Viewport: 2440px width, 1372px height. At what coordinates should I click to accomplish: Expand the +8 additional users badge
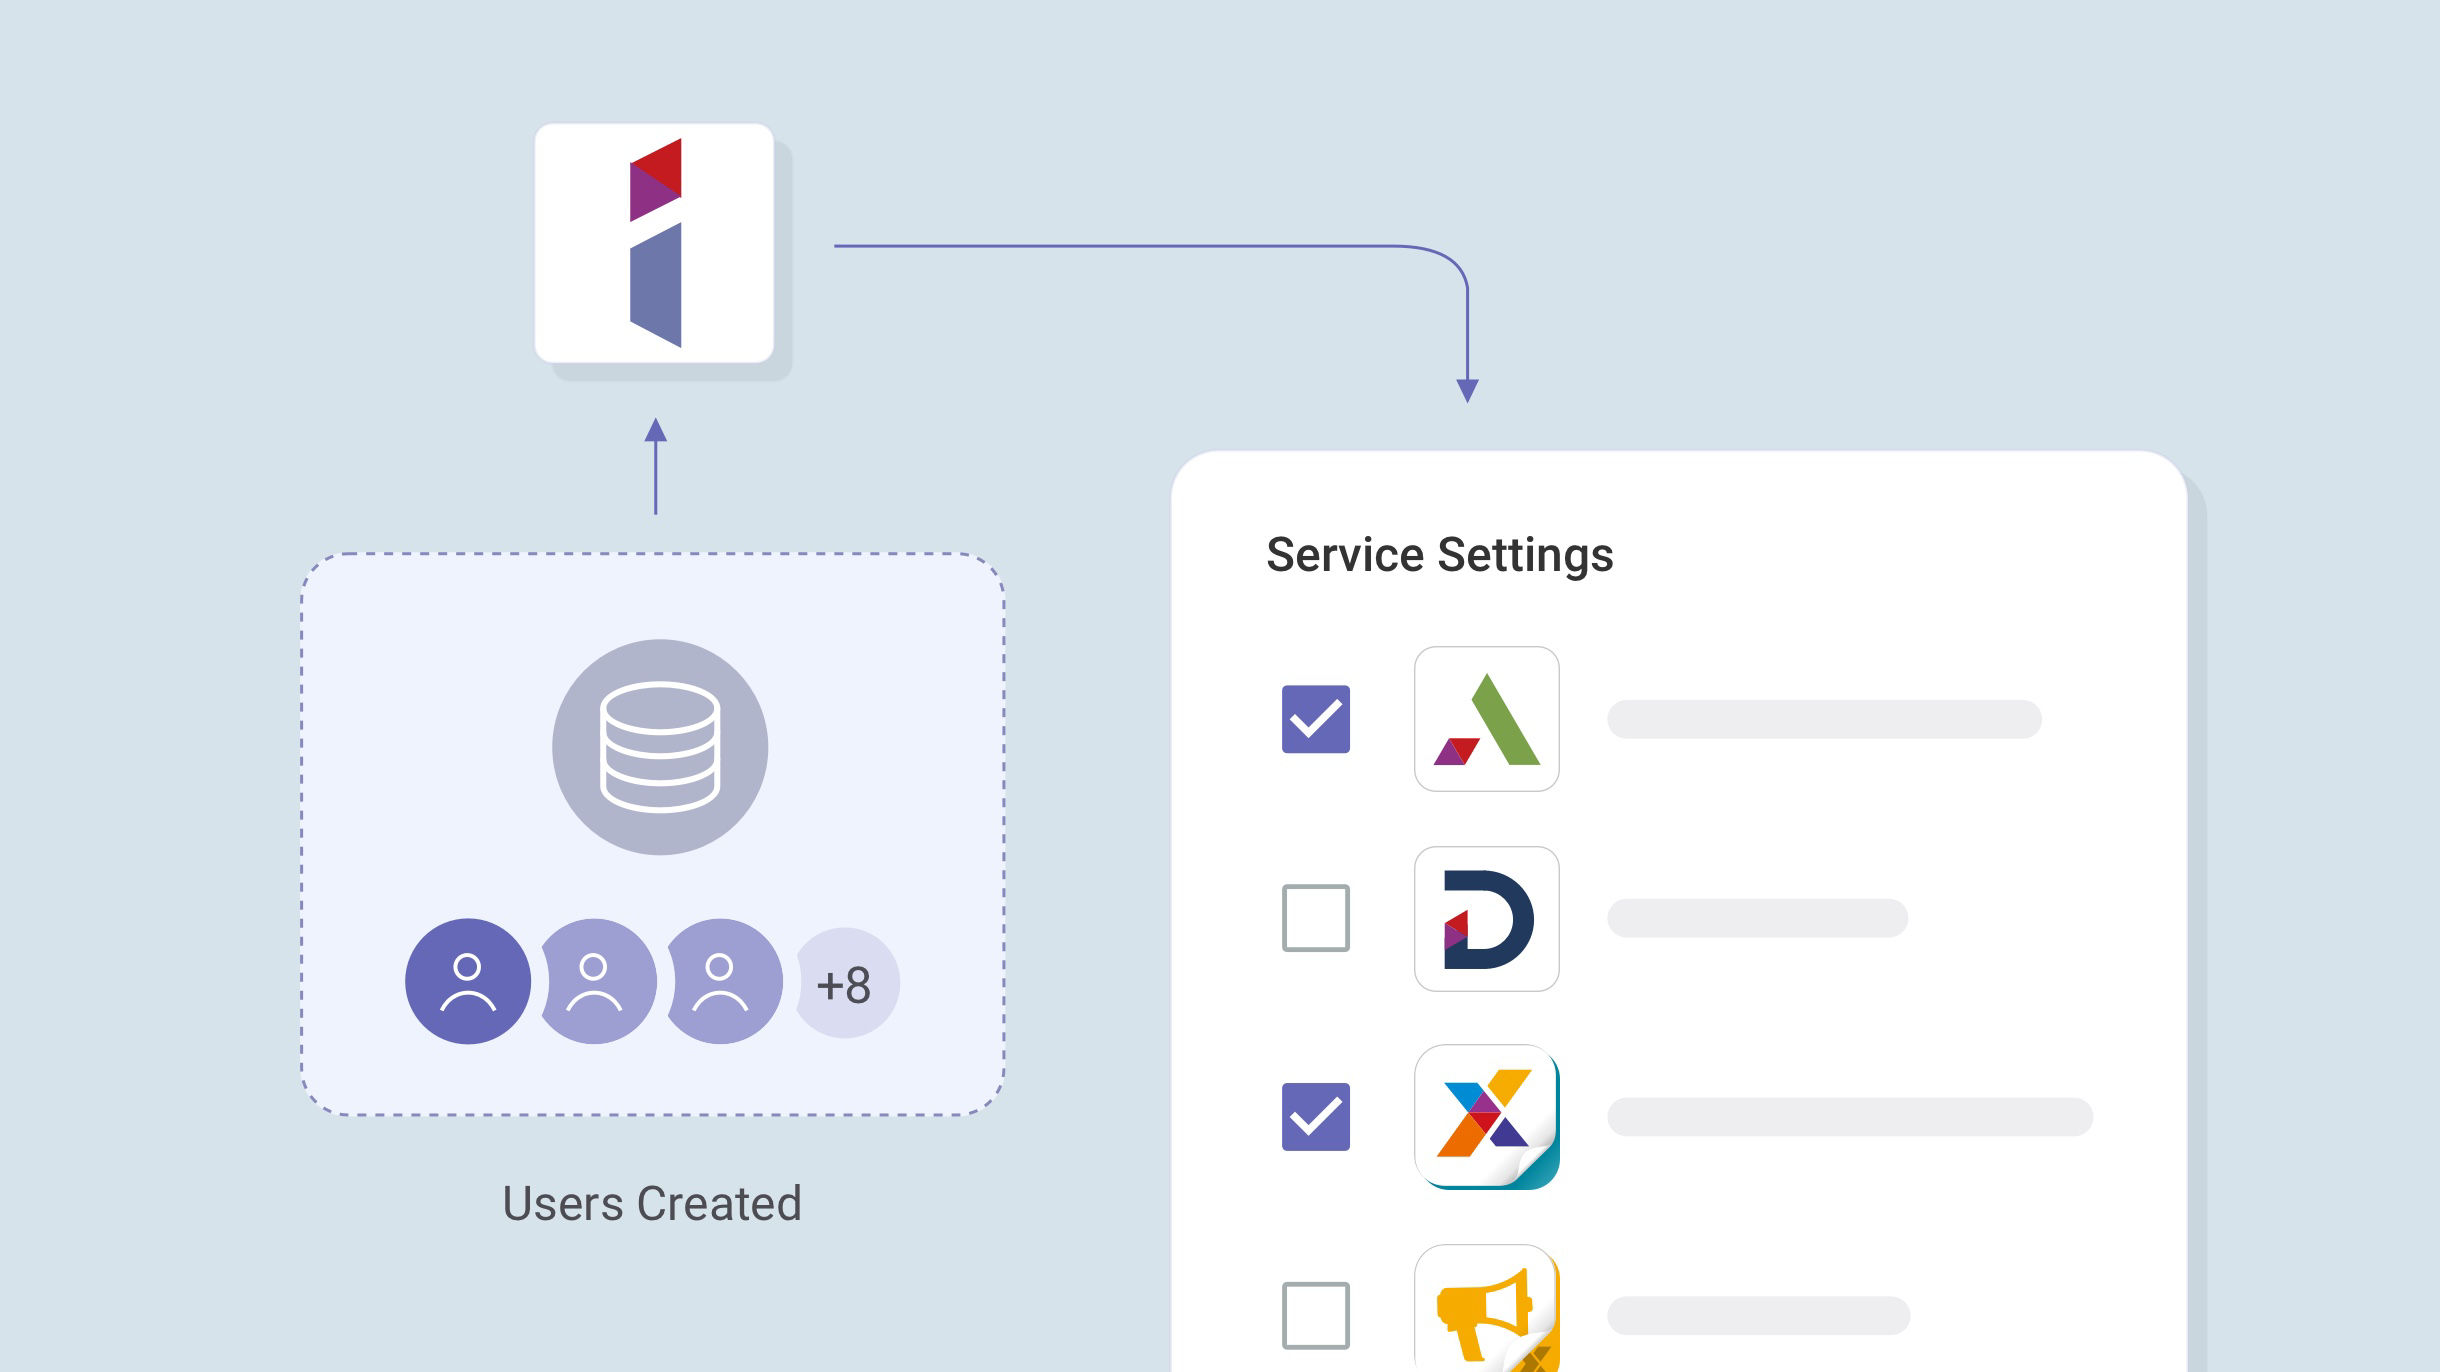(x=847, y=984)
